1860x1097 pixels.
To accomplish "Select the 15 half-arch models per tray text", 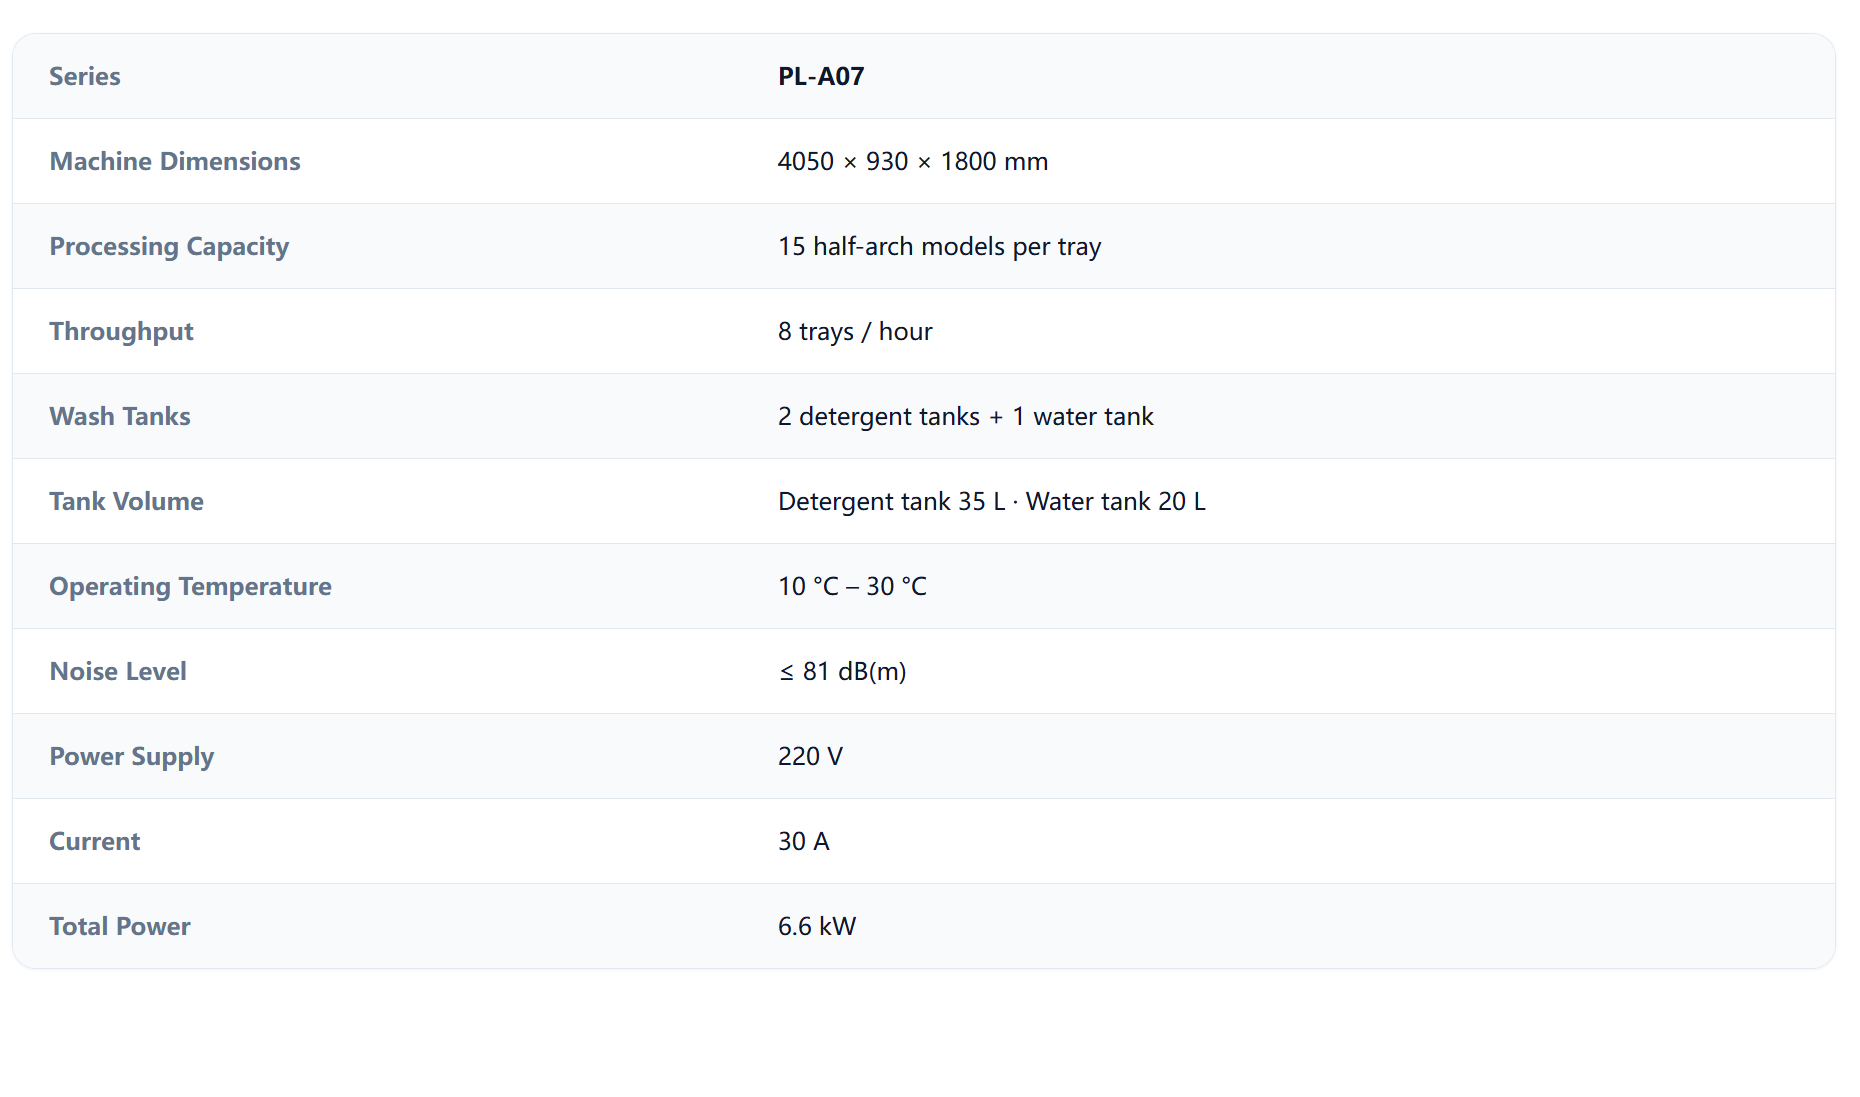I will pyautogui.click(x=939, y=246).
